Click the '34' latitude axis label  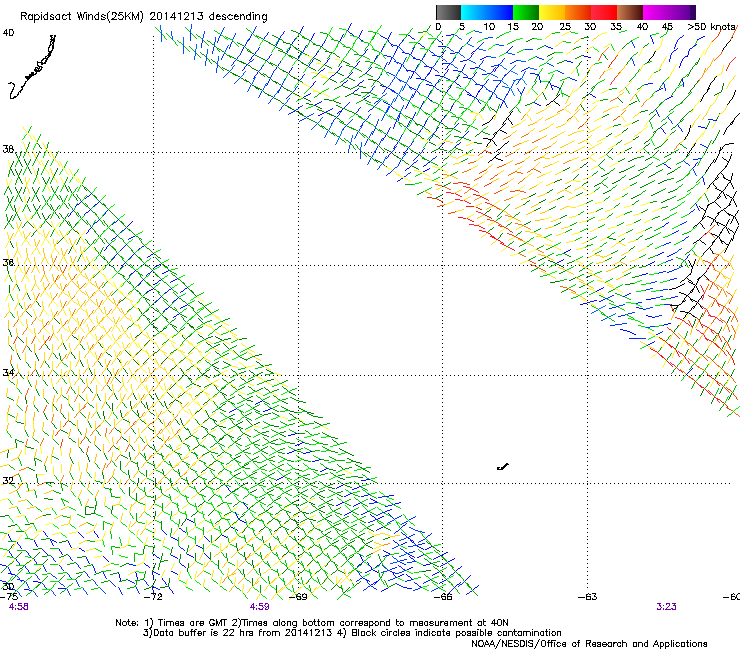(8, 373)
